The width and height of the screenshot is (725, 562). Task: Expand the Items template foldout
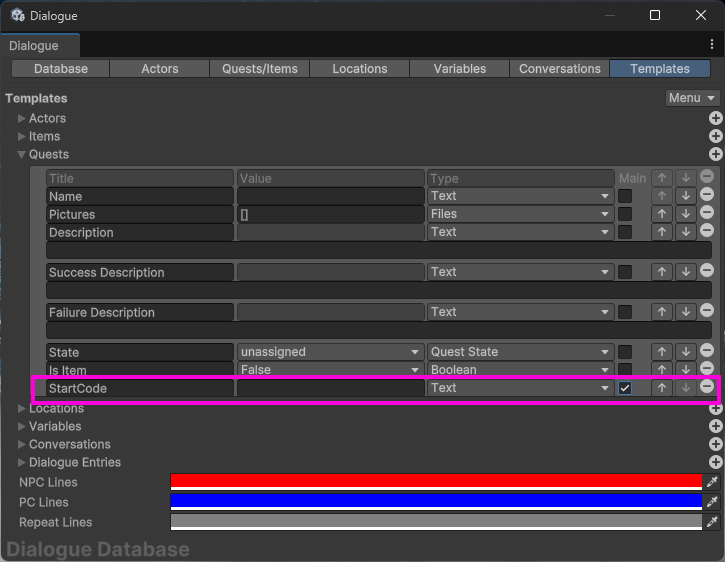click(x=21, y=136)
